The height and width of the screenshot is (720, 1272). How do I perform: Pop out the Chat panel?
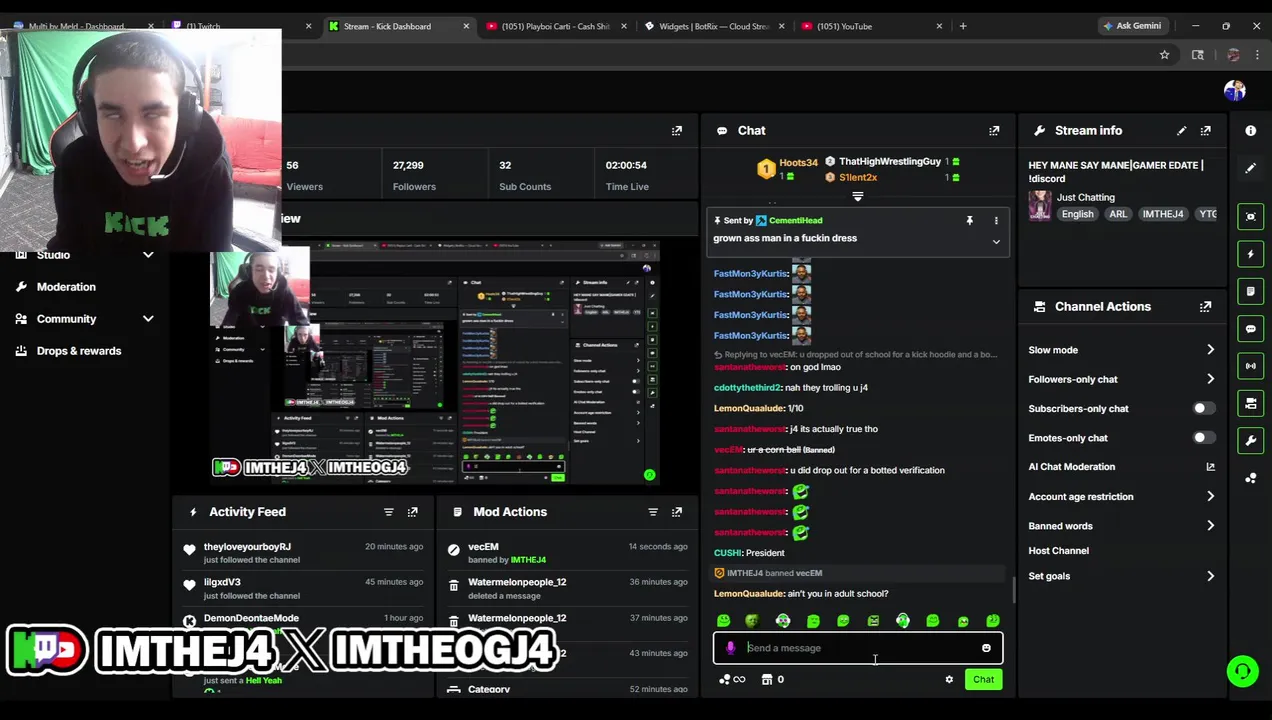coord(994,131)
